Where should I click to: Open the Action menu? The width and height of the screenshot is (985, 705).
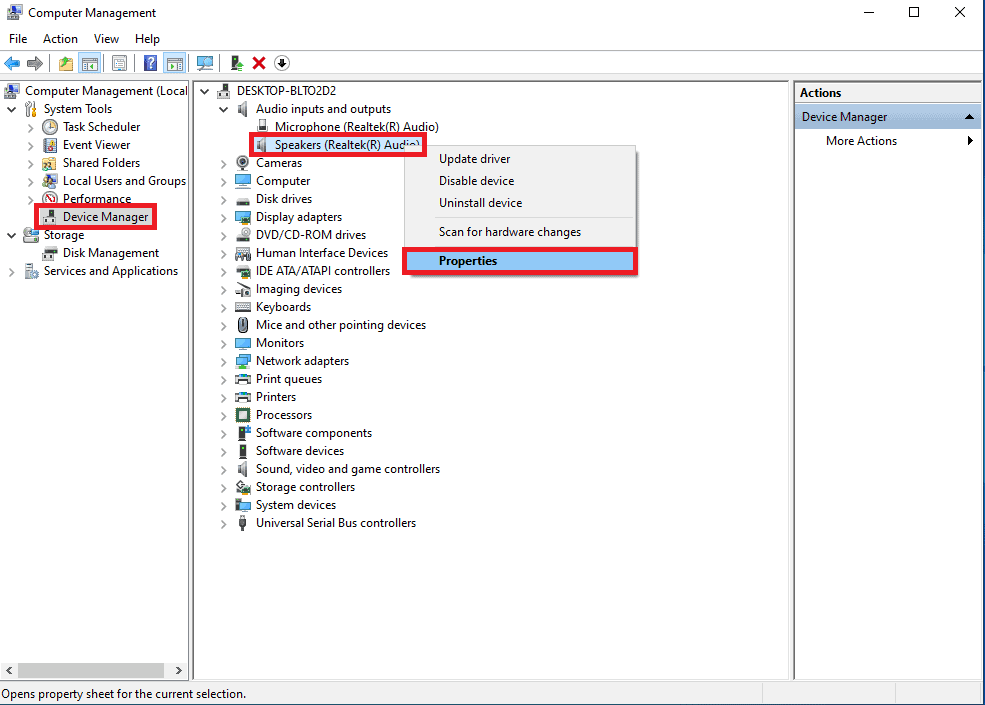[60, 38]
